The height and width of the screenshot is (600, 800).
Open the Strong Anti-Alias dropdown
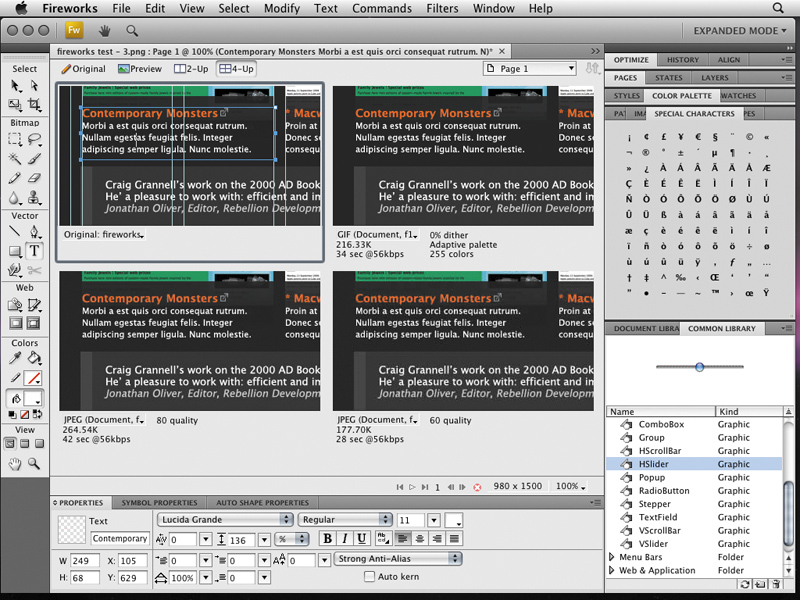(398, 559)
